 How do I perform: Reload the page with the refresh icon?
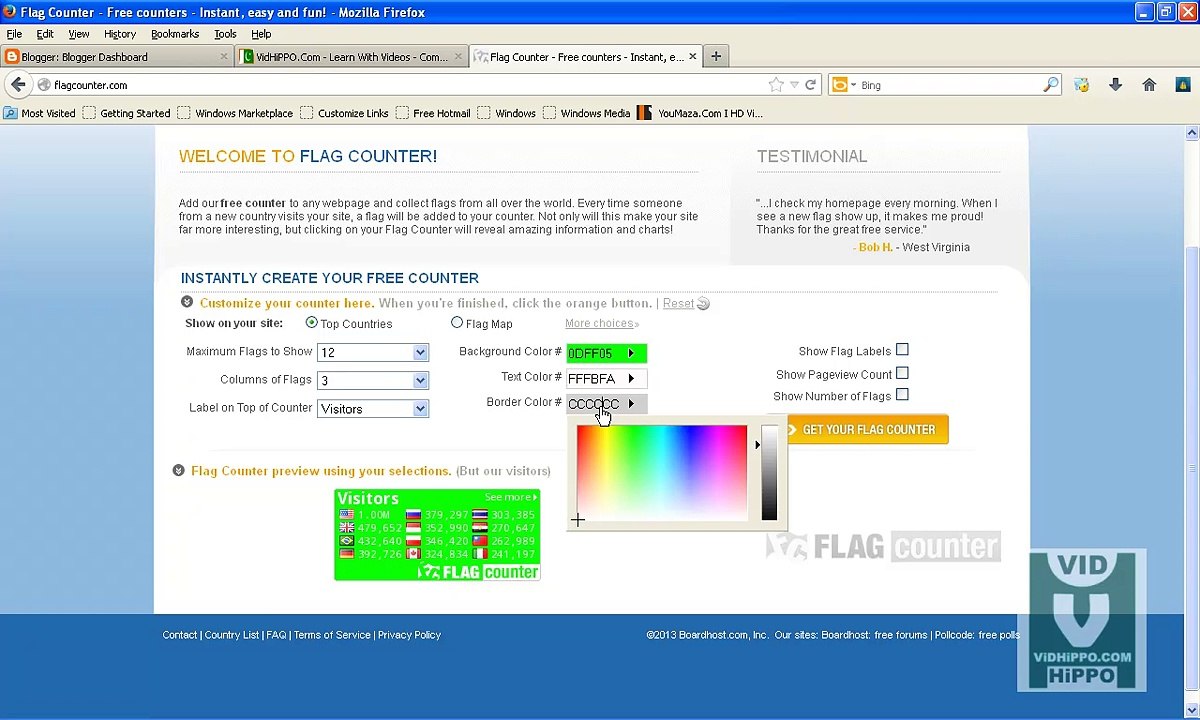point(810,85)
